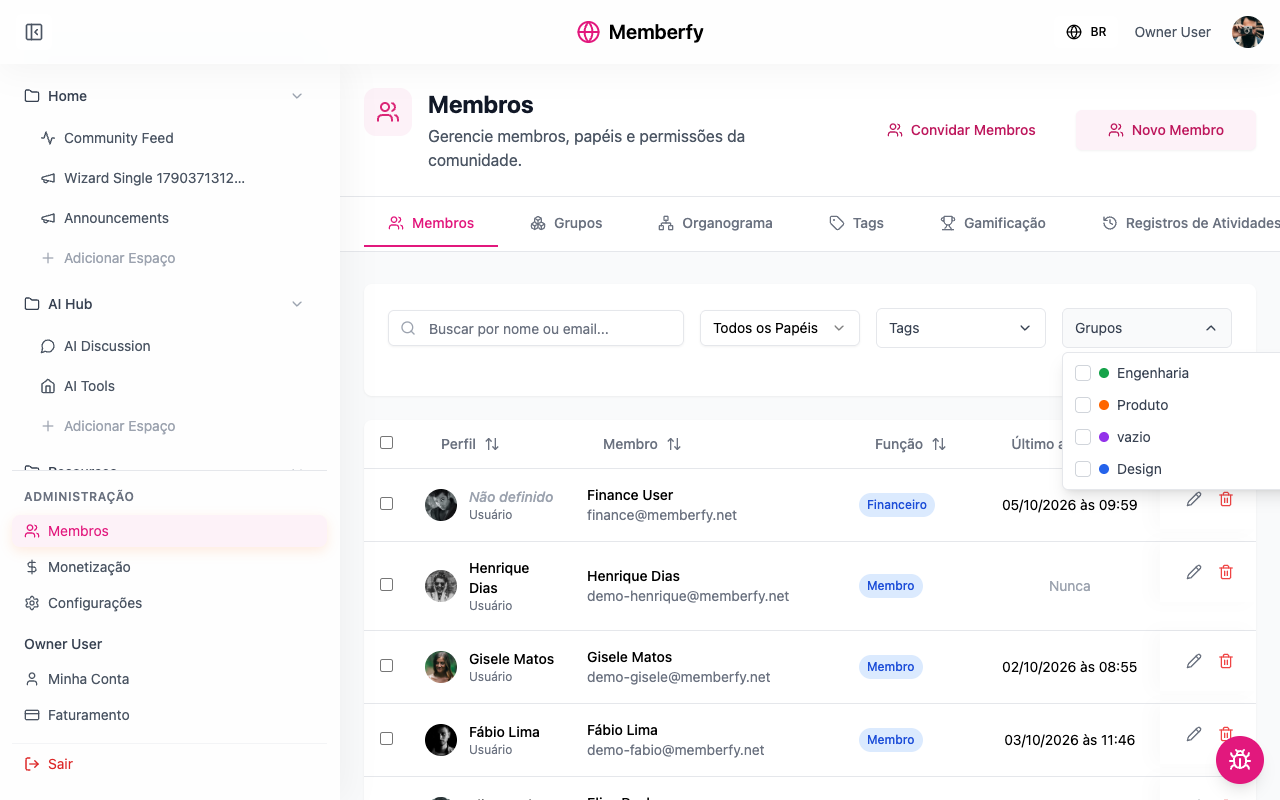
Task: Collapse the sidebar with the panel icon
Action: point(34,32)
